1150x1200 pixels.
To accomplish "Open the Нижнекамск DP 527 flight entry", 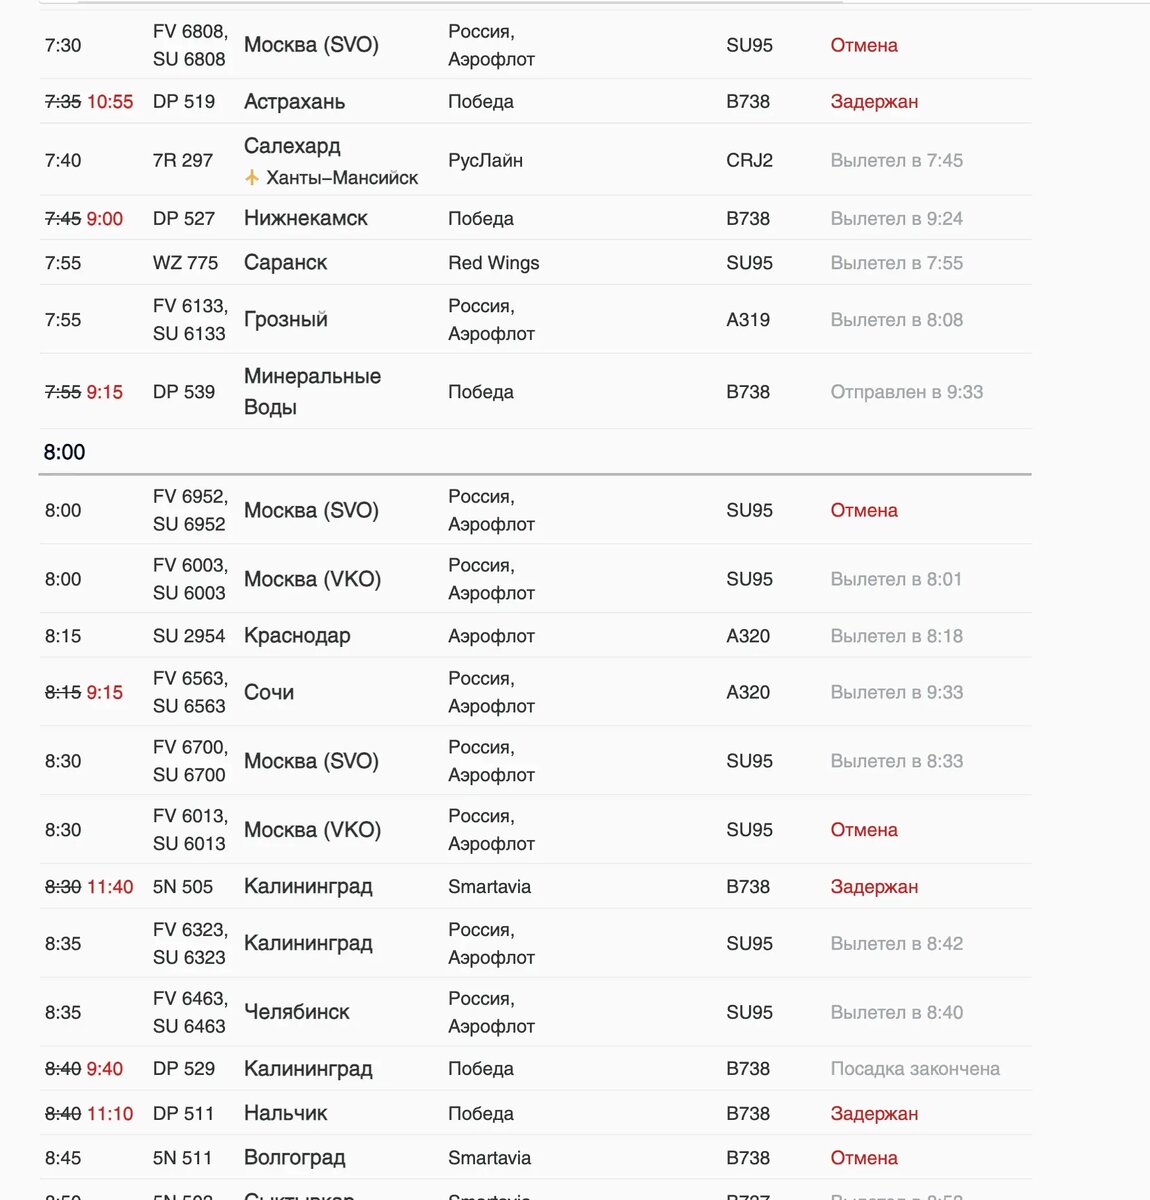I will (535, 218).
